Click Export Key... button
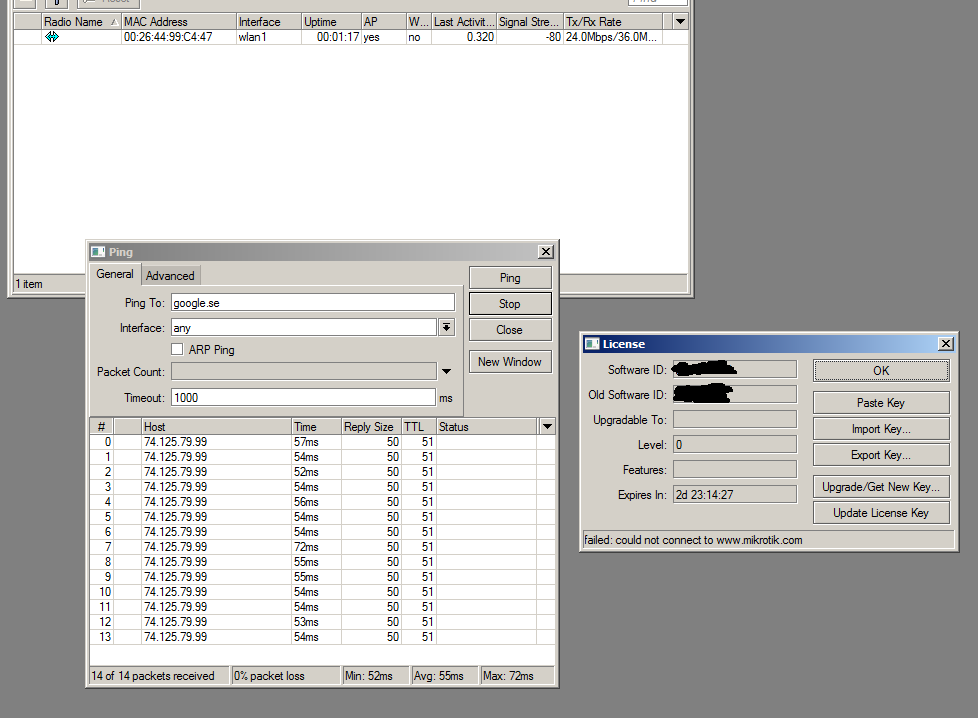Image resolution: width=978 pixels, height=718 pixels. (881, 455)
